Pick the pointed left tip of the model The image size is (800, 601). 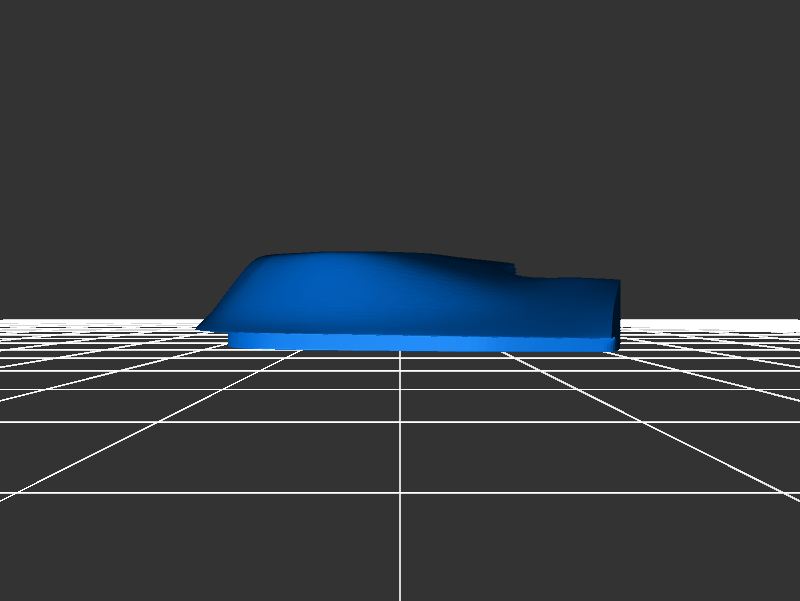coord(199,327)
